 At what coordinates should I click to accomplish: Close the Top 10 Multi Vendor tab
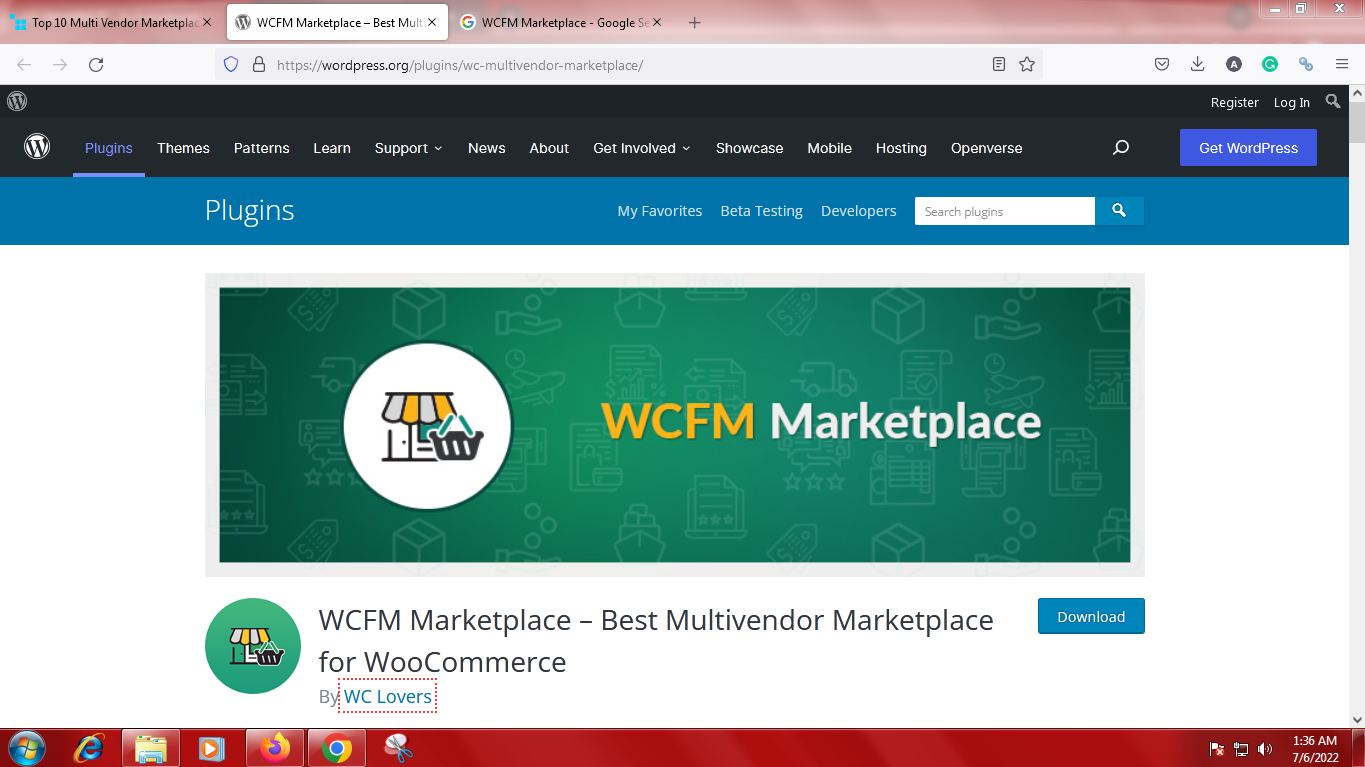coord(207,22)
